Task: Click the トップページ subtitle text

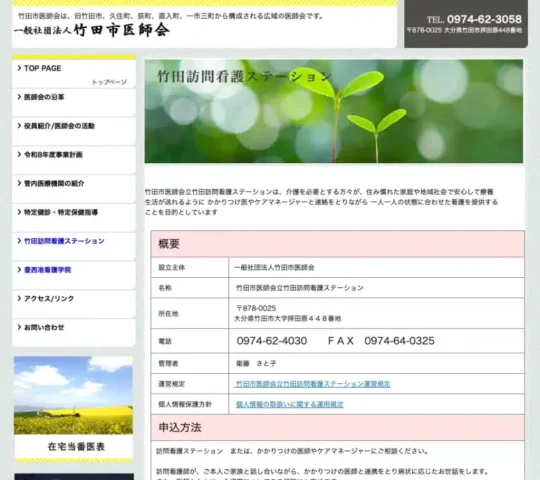Action: (109, 82)
